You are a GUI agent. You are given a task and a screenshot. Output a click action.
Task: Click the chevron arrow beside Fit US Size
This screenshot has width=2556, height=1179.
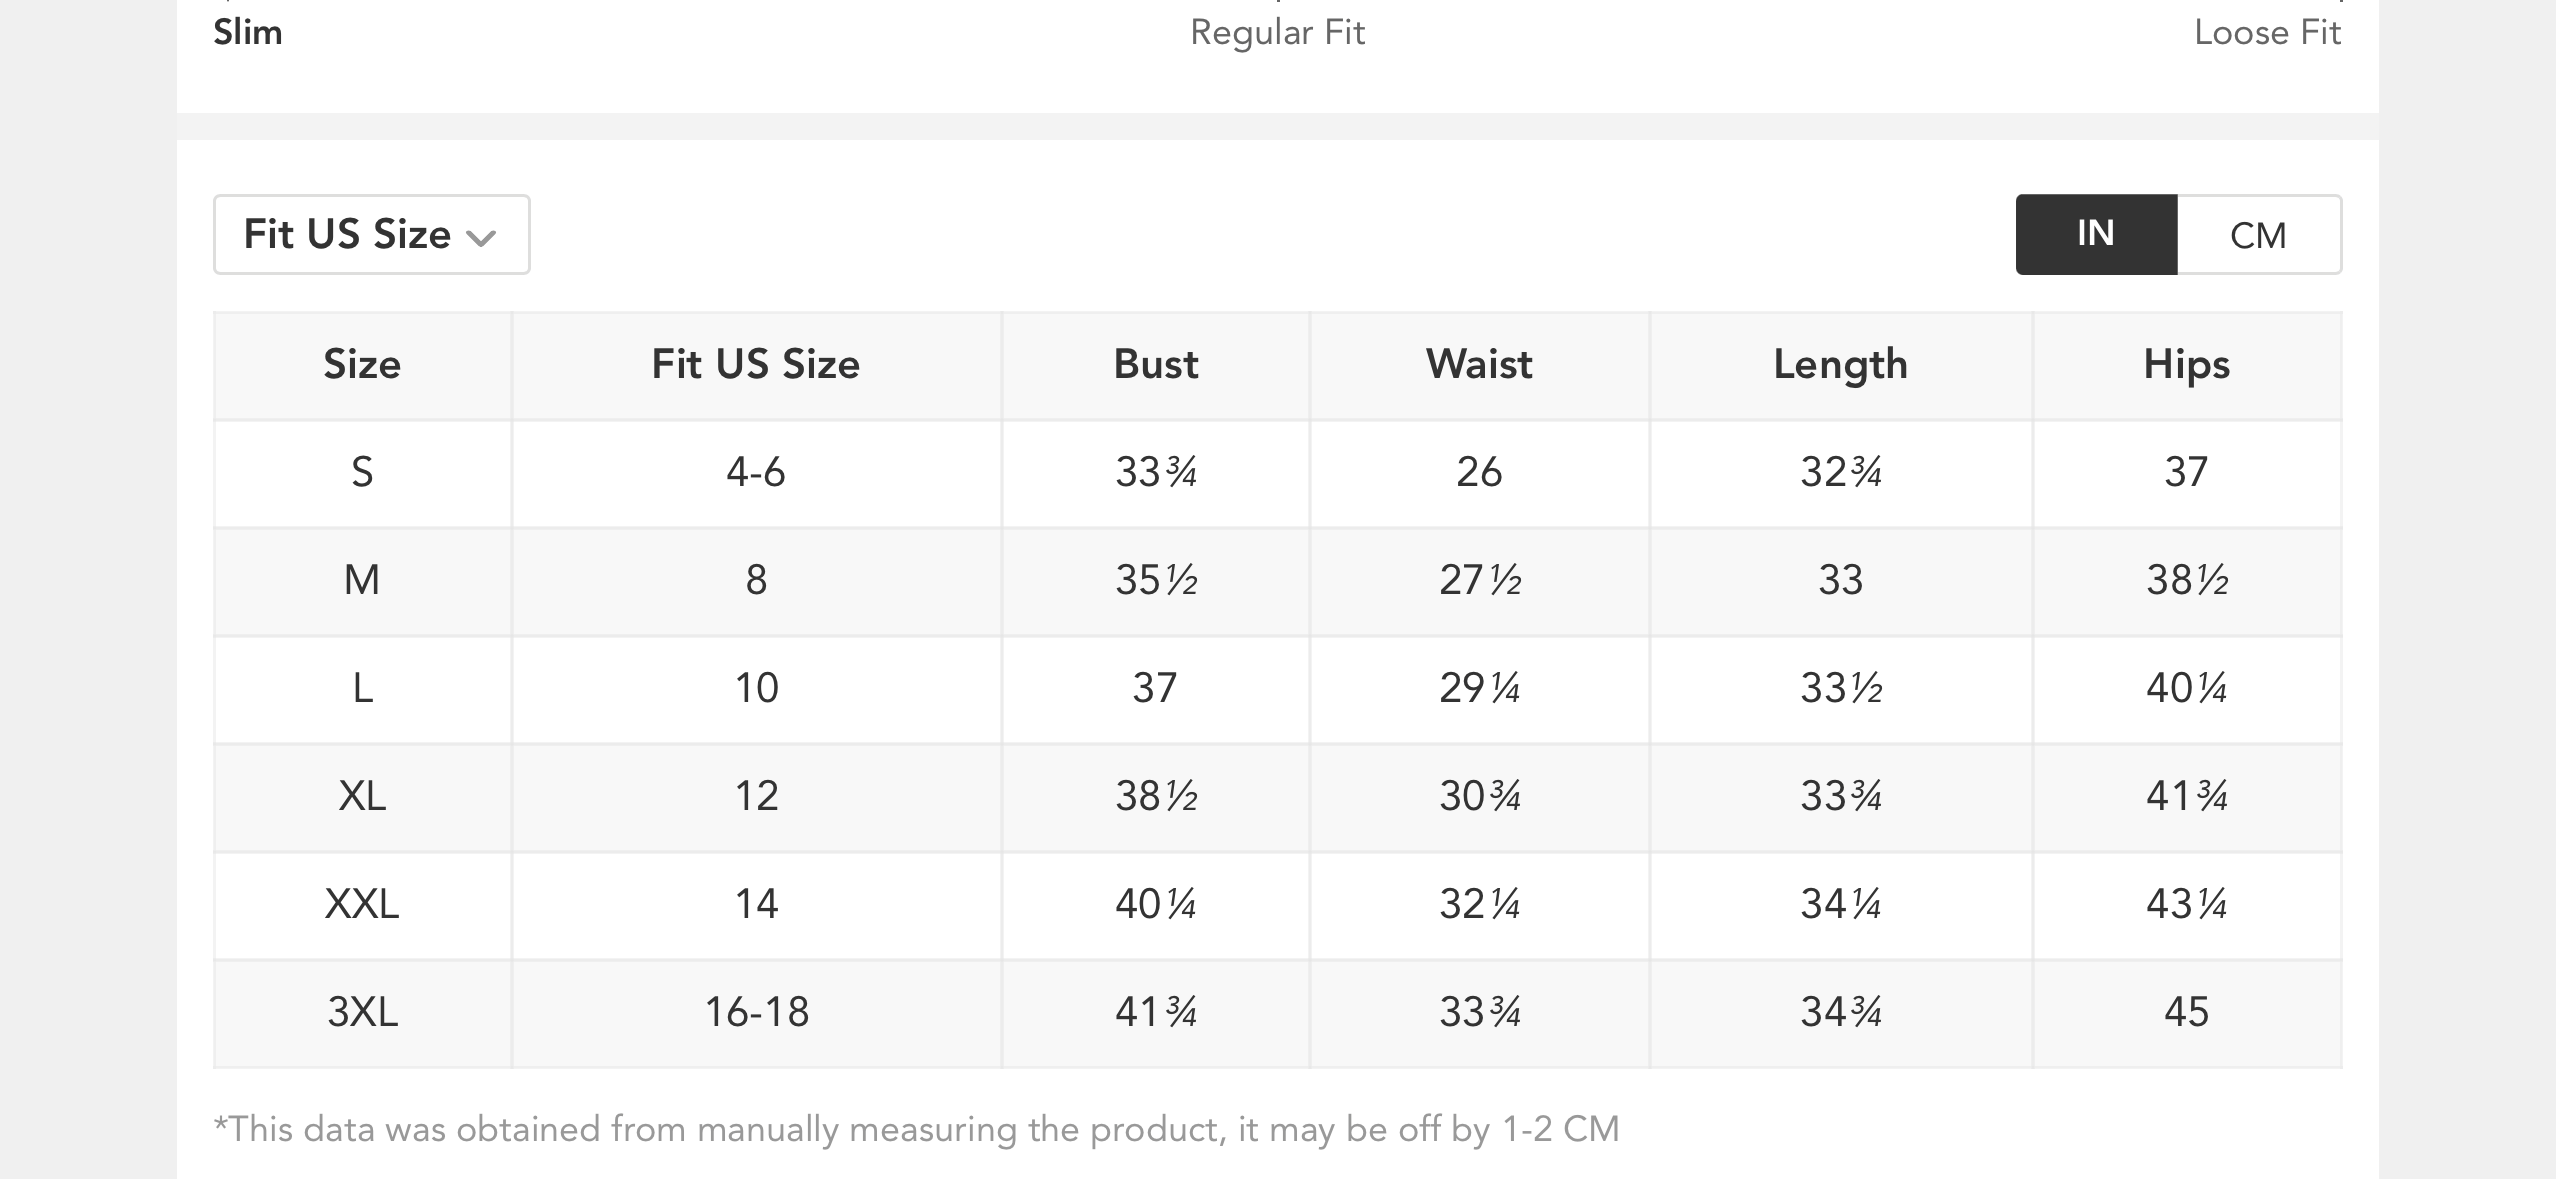click(x=482, y=238)
